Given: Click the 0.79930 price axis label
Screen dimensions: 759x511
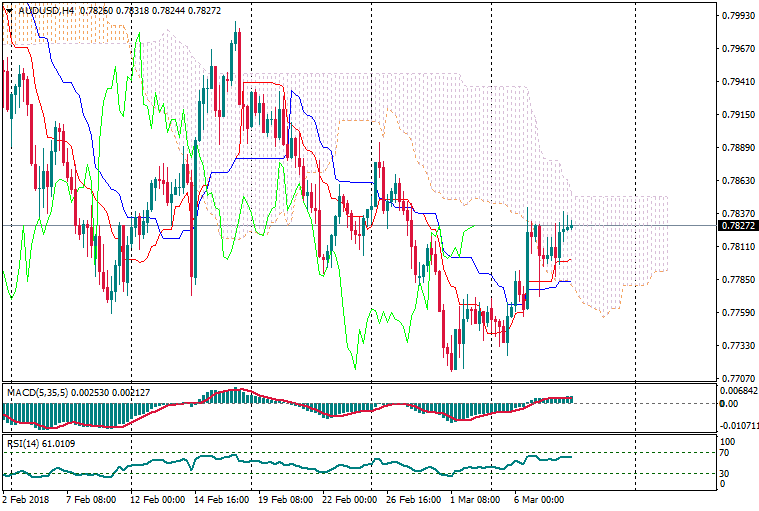Looking at the screenshot, I should click(x=736, y=16).
